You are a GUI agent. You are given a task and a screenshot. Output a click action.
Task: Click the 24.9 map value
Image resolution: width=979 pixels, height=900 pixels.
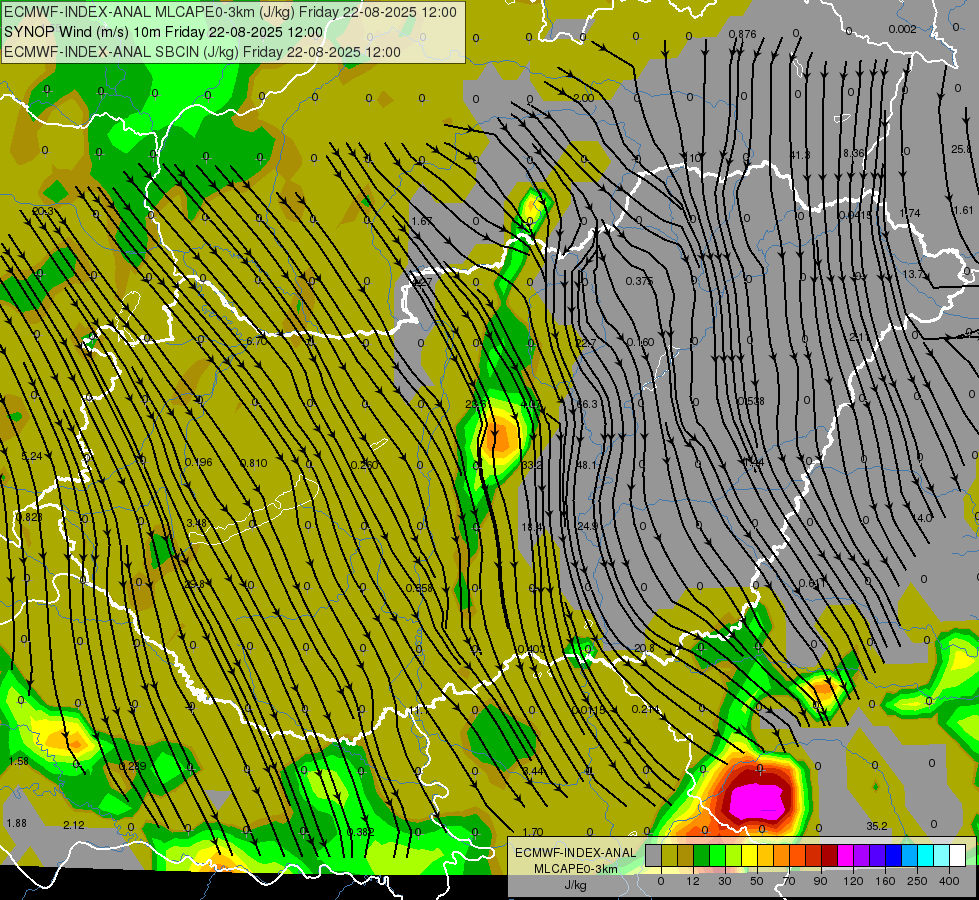tap(587, 527)
